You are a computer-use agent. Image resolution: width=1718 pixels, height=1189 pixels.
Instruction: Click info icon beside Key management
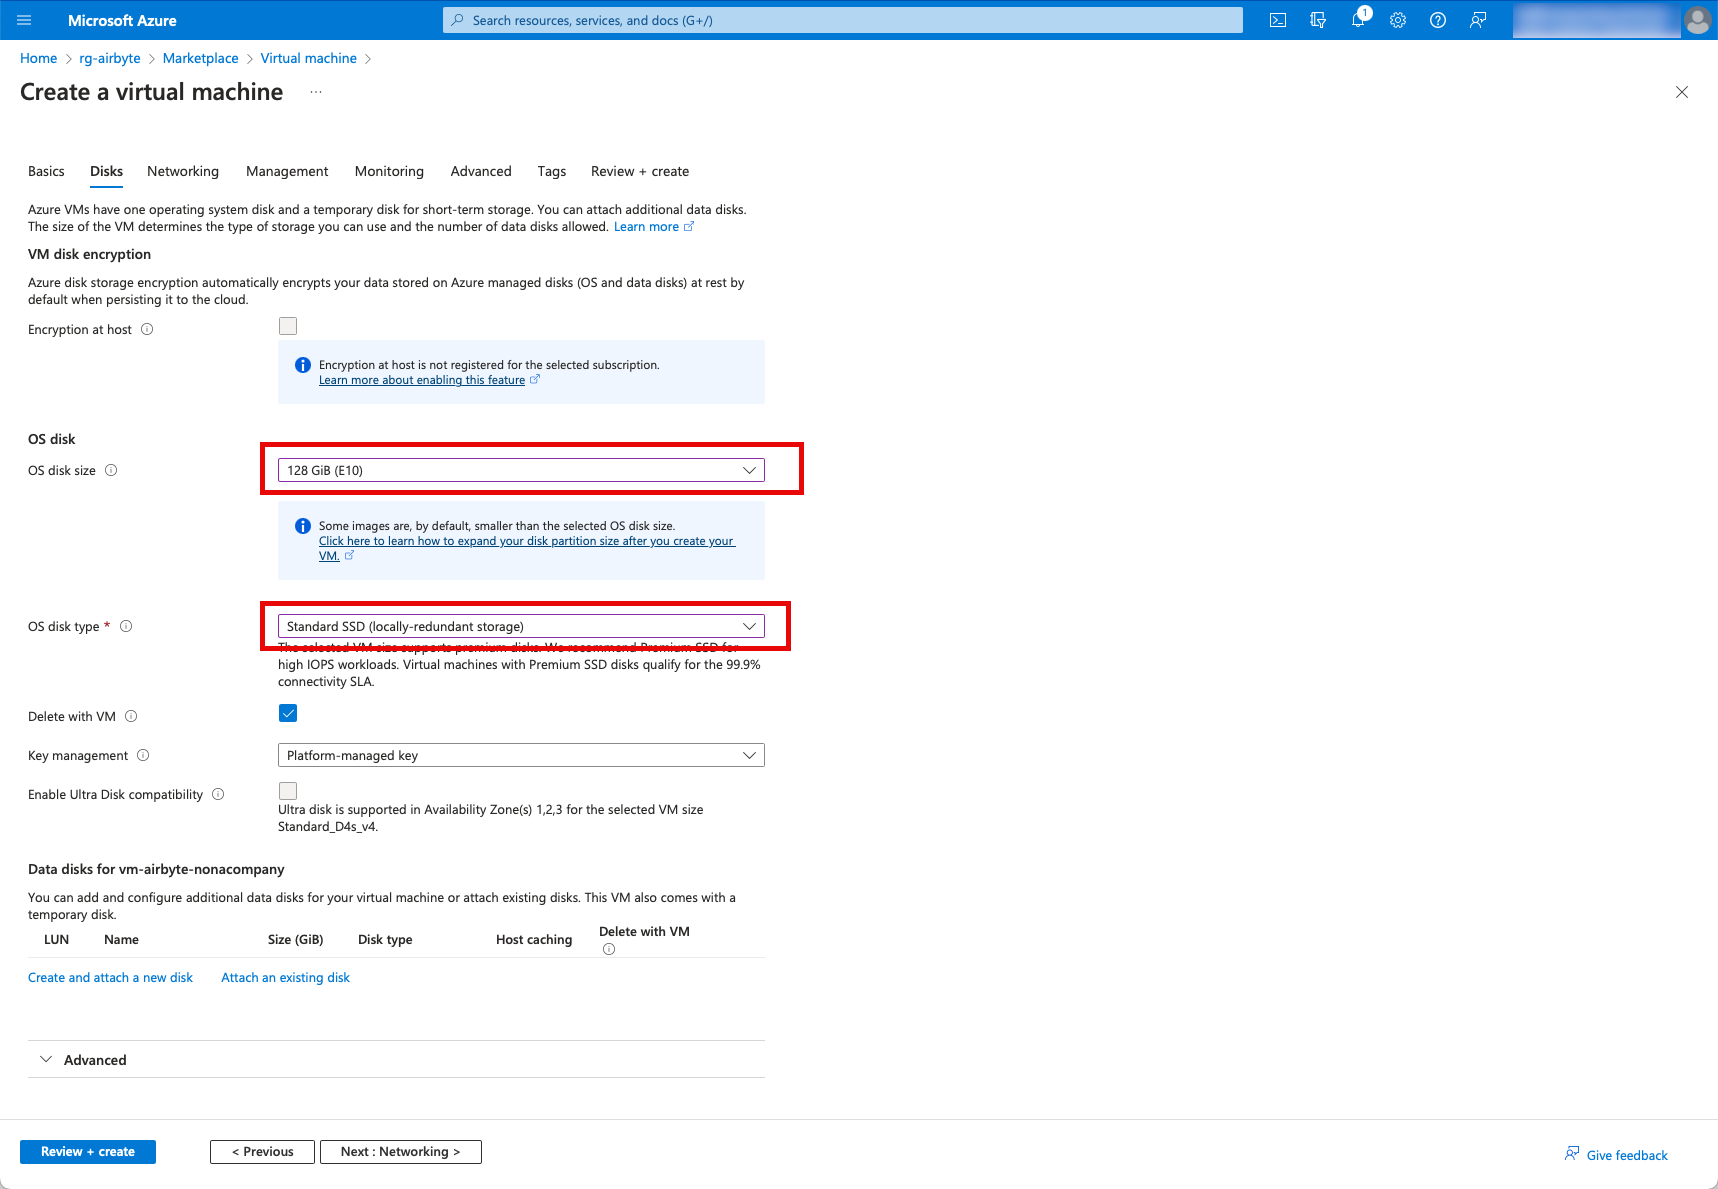coord(143,755)
